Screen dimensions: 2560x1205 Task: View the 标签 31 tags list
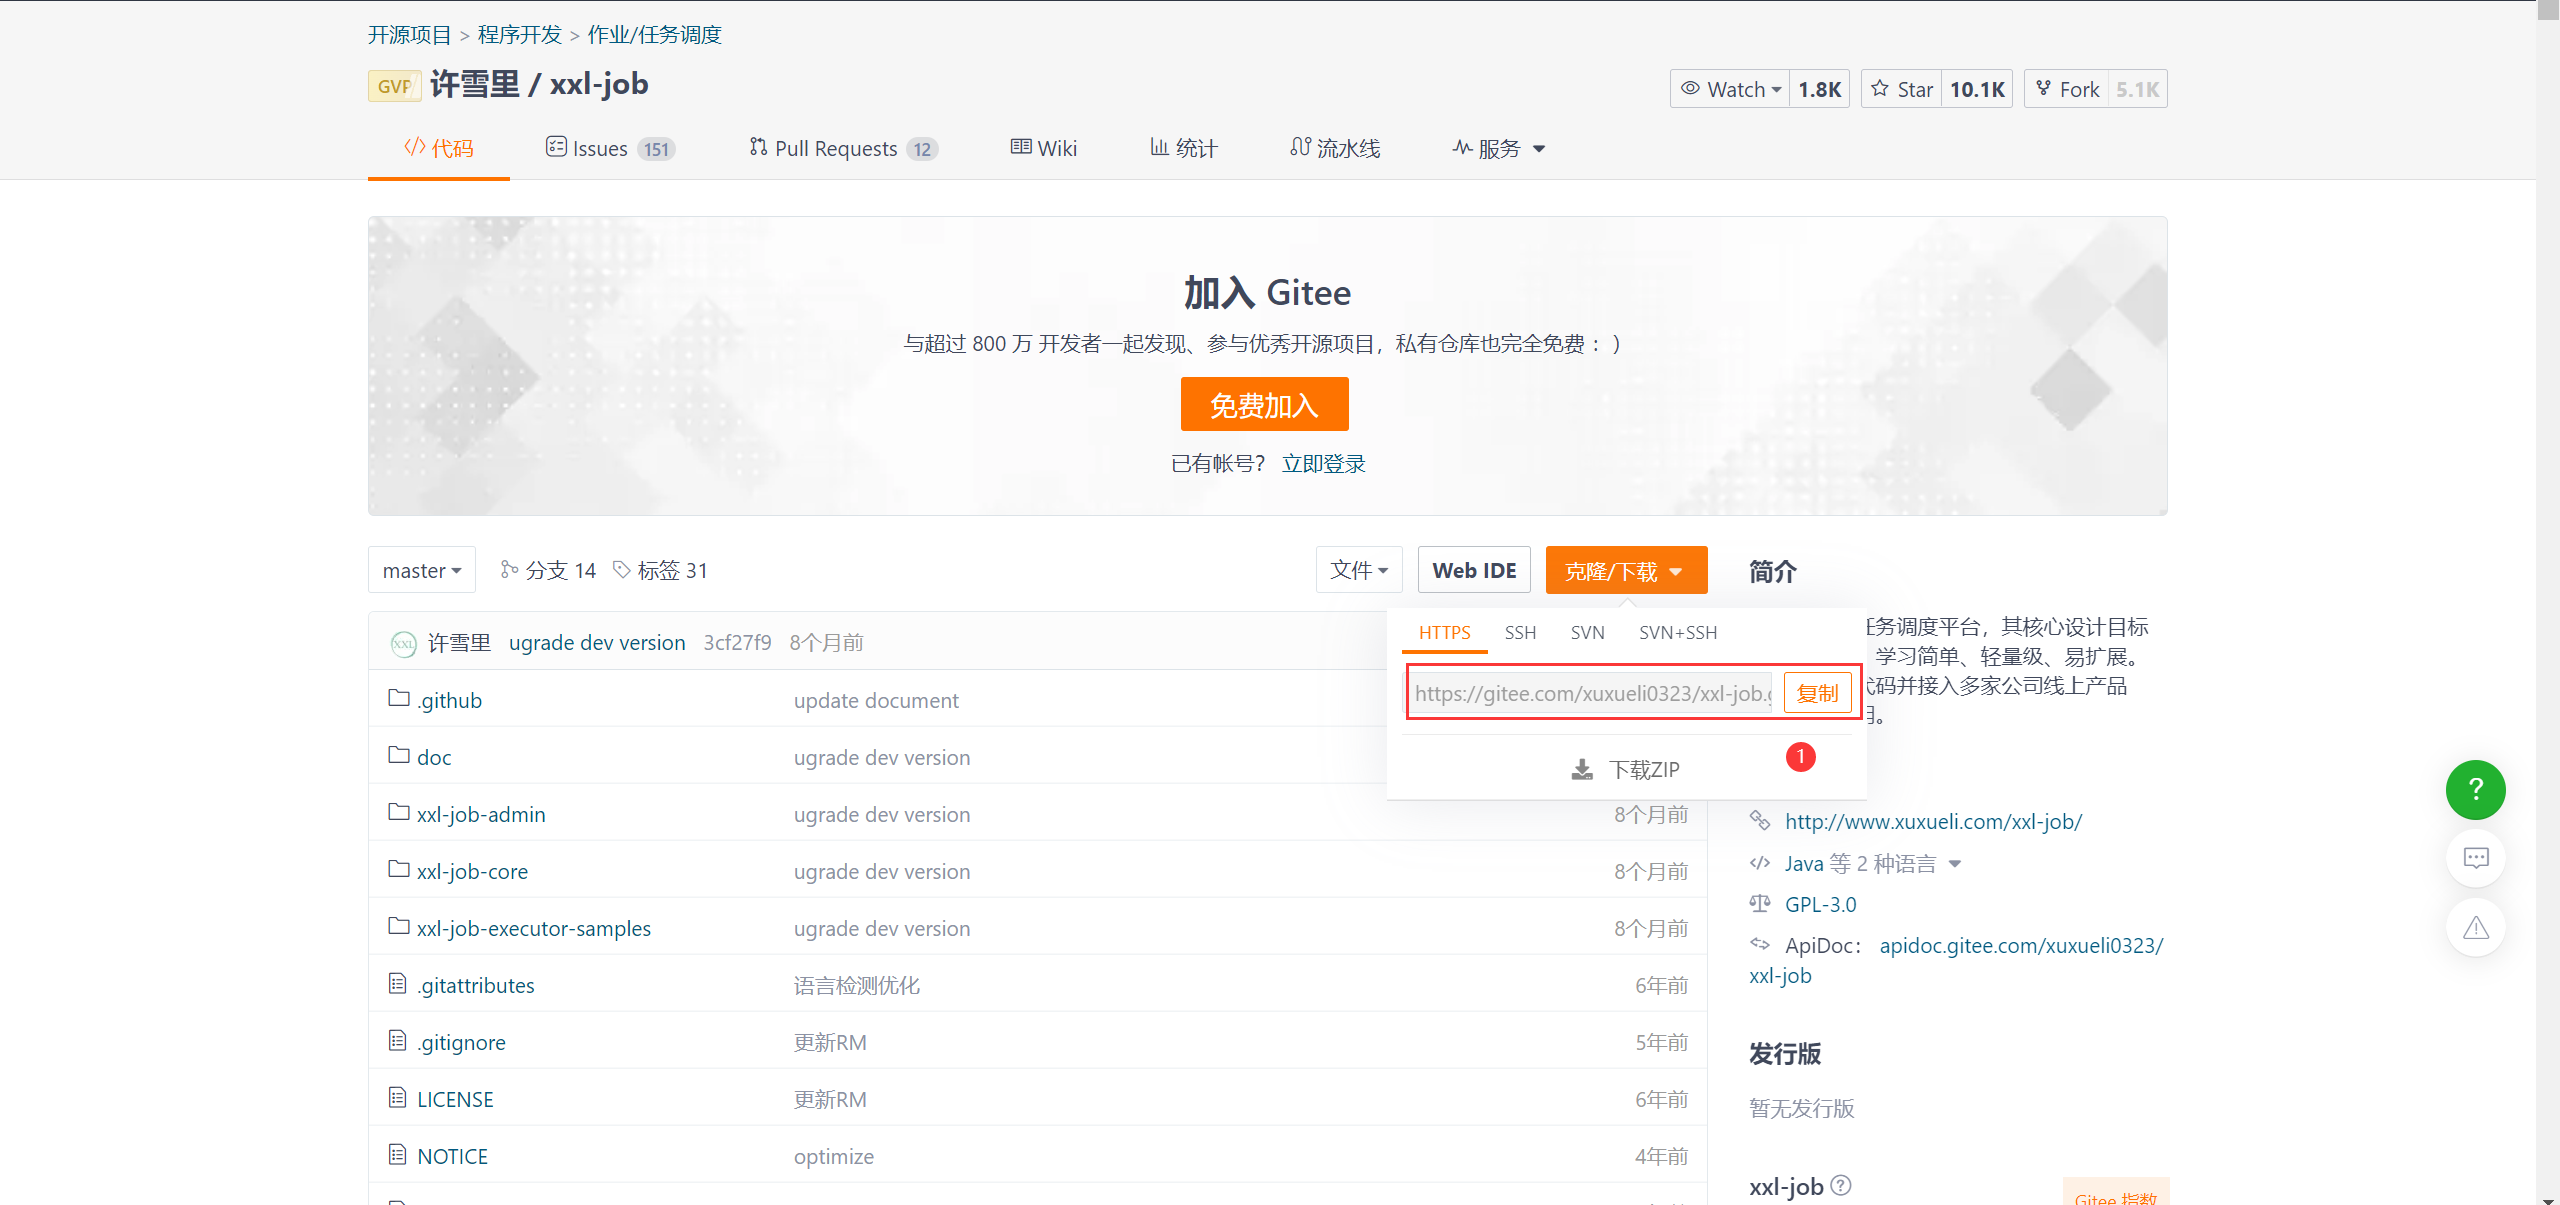coord(660,570)
